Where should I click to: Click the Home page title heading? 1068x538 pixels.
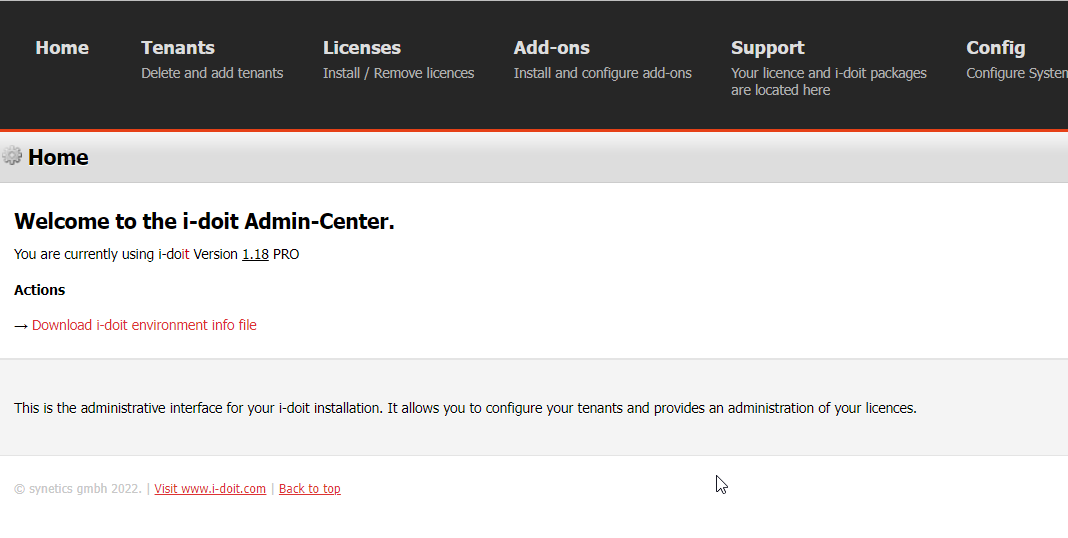click(58, 157)
